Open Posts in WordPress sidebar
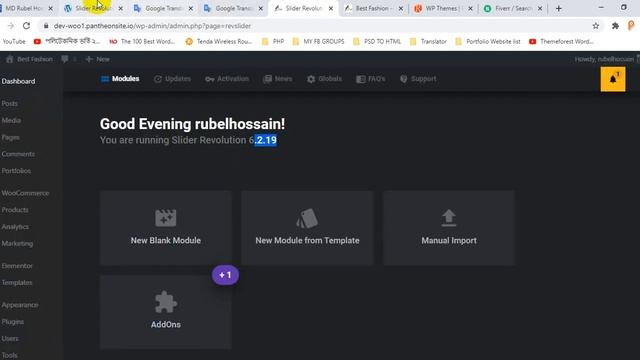Screen dimensions: 640x360 pos(9,104)
